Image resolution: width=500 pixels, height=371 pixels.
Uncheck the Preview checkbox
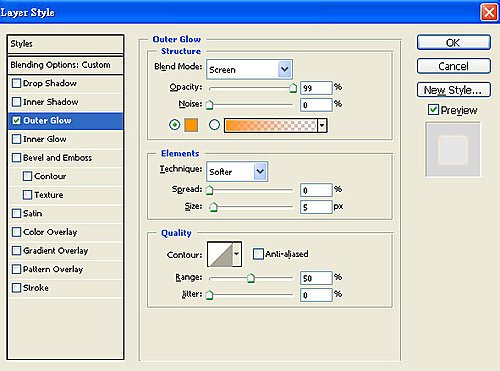point(433,110)
